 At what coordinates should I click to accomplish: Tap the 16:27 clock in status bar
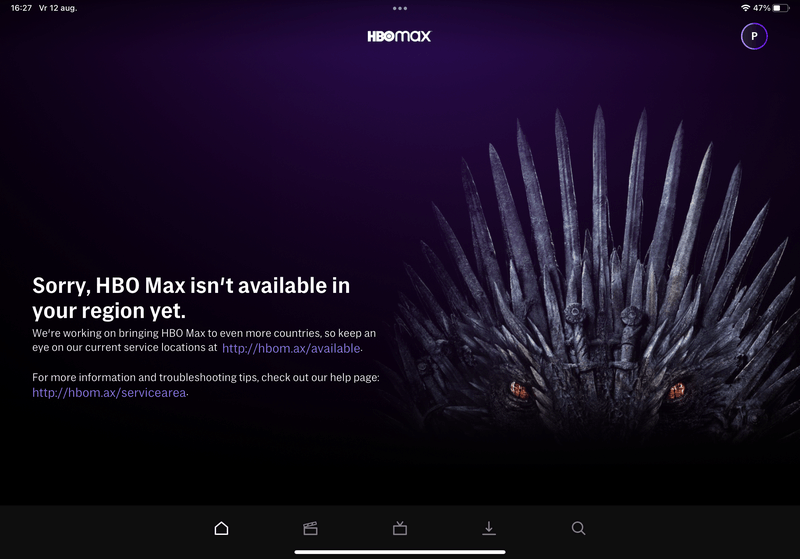tap(21, 8)
